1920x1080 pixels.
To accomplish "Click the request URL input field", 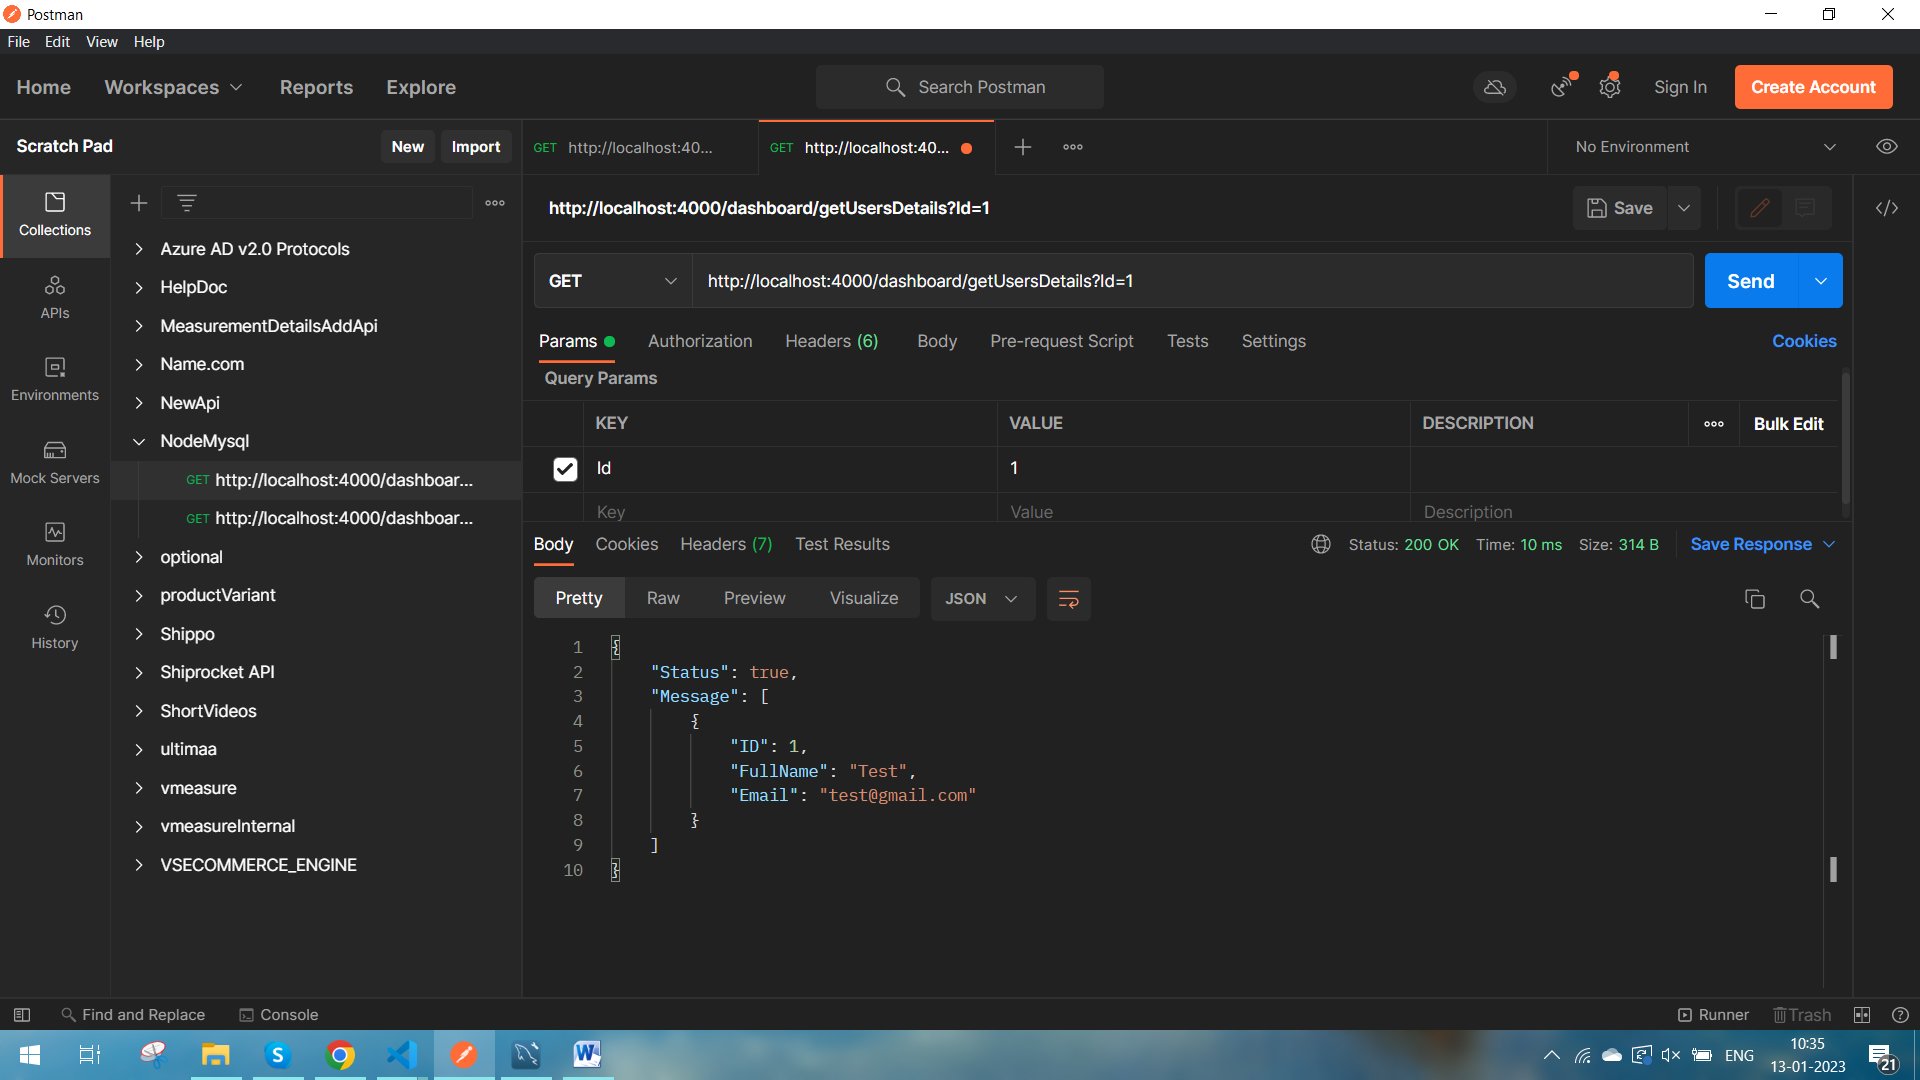I will pos(1192,281).
